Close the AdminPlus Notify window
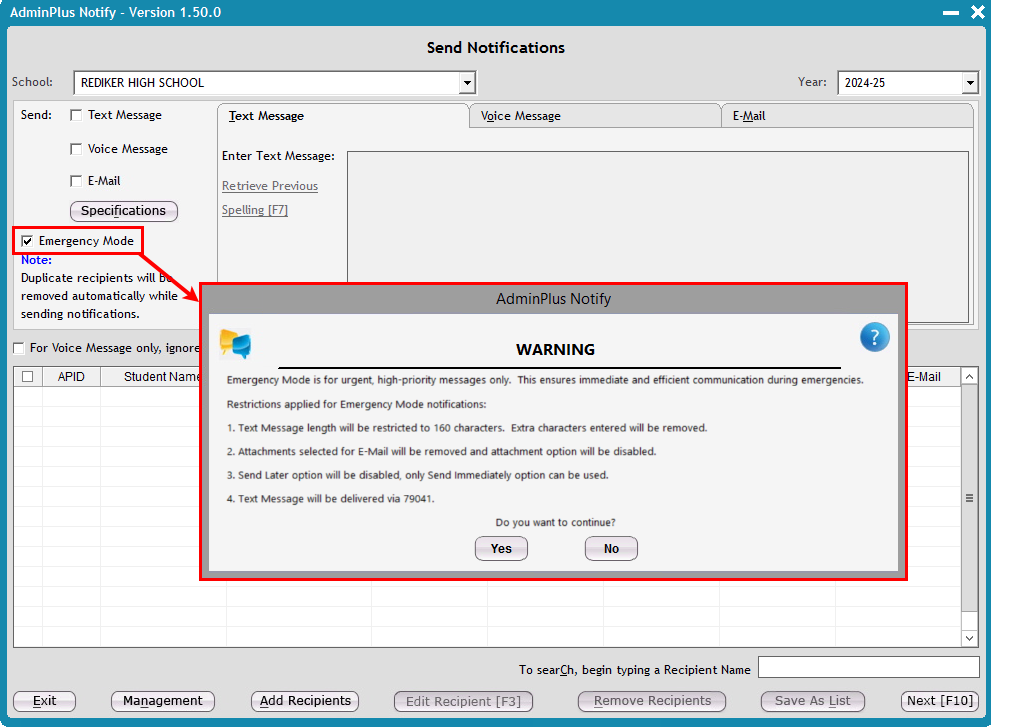This screenshot has height=727, width=1018. (978, 12)
